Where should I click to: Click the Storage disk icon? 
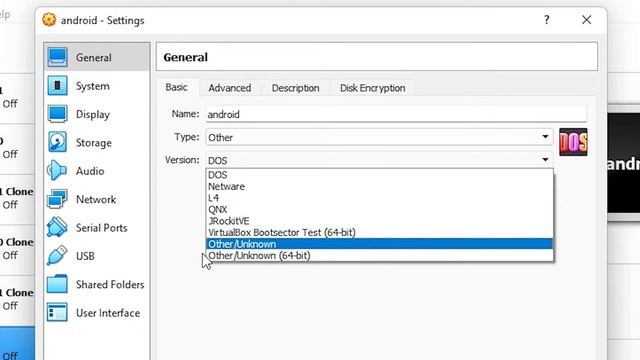pyautogui.click(x=57, y=142)
